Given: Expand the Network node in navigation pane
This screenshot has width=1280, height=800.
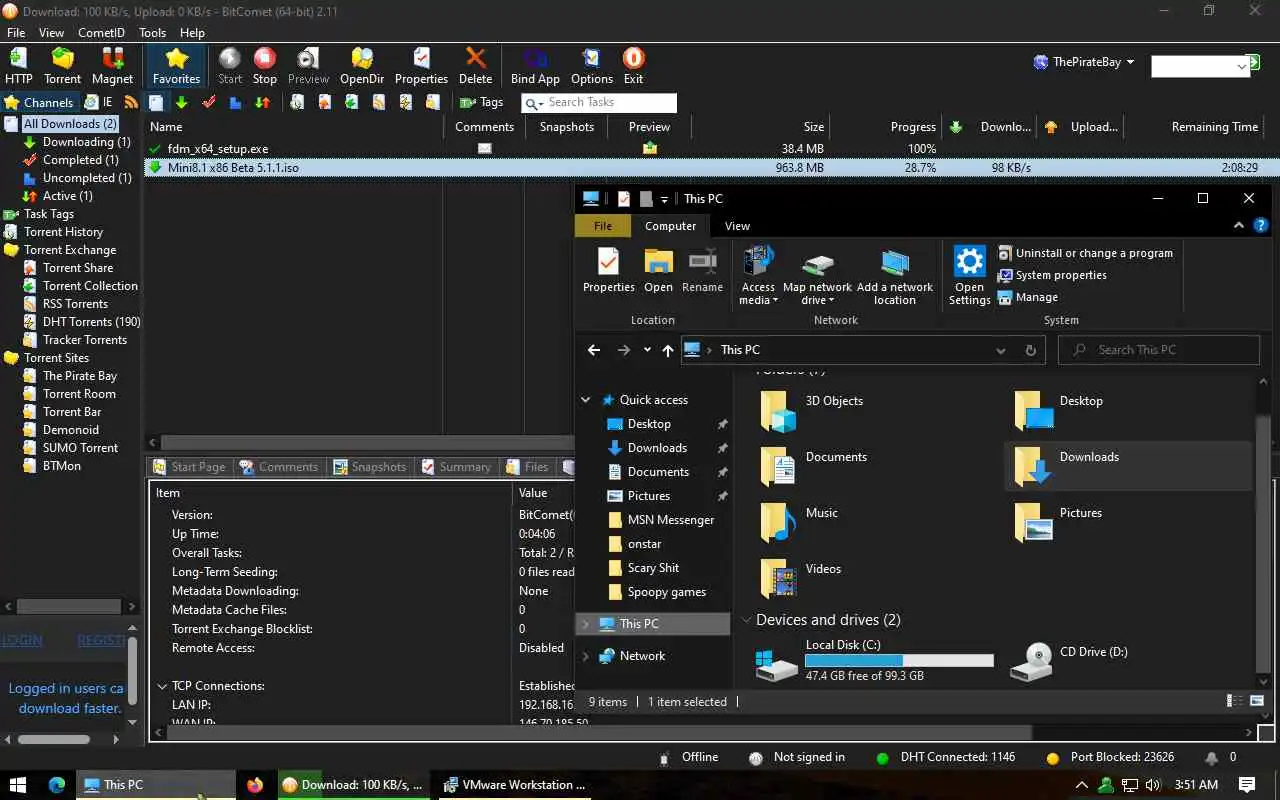Looking at the screenshot, I should tap(586, 656).
